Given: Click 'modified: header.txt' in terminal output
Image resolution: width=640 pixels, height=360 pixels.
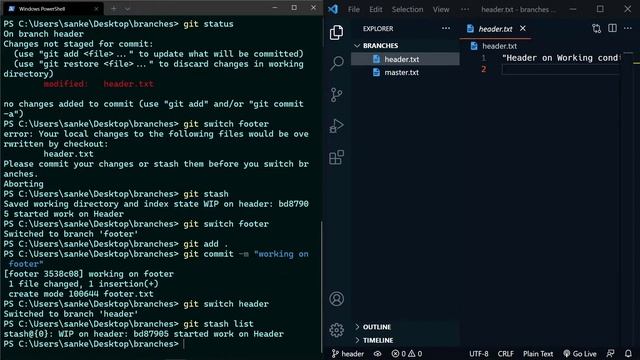Looking at the screenshot, I should click(98, 84).
